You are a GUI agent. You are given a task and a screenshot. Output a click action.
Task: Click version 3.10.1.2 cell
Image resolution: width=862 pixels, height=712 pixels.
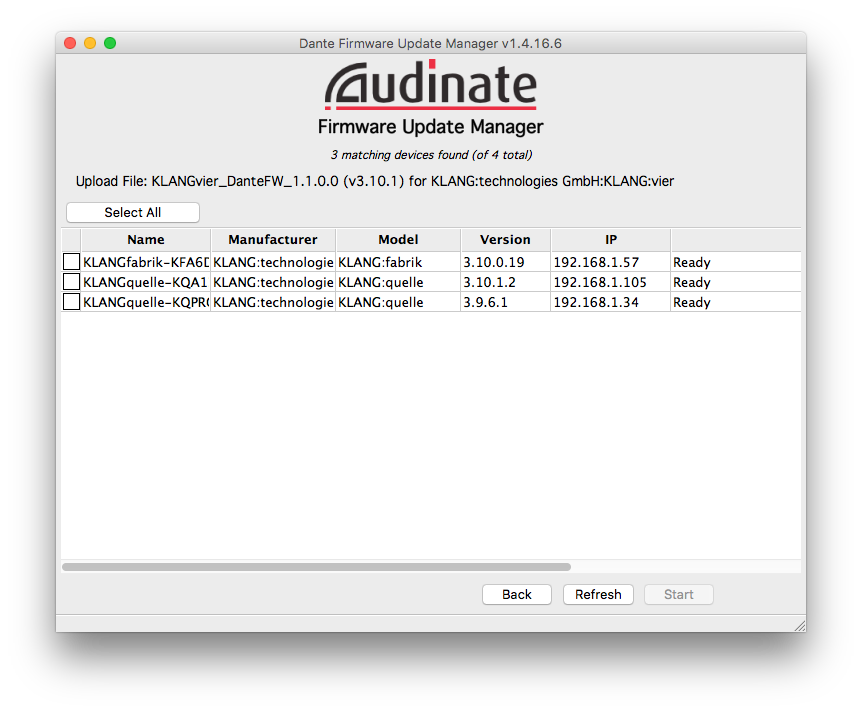click(505, 282)
